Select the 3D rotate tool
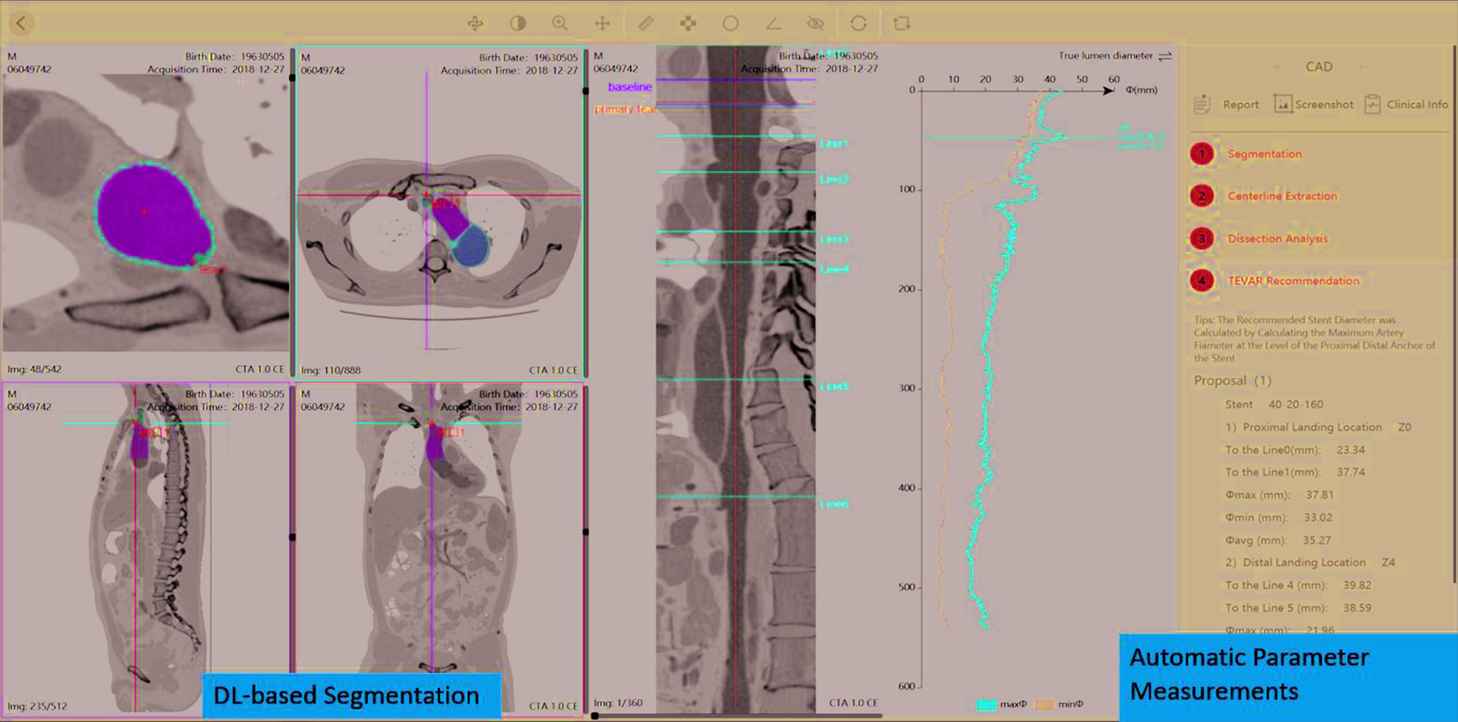The height and width of the screenshot is (722, 1458). tap(475, 23)
